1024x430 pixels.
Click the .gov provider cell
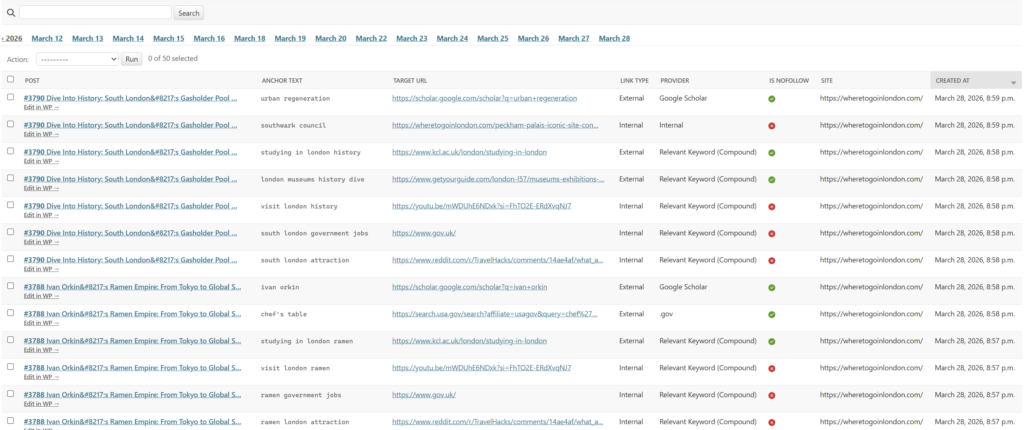coord(667,314)
